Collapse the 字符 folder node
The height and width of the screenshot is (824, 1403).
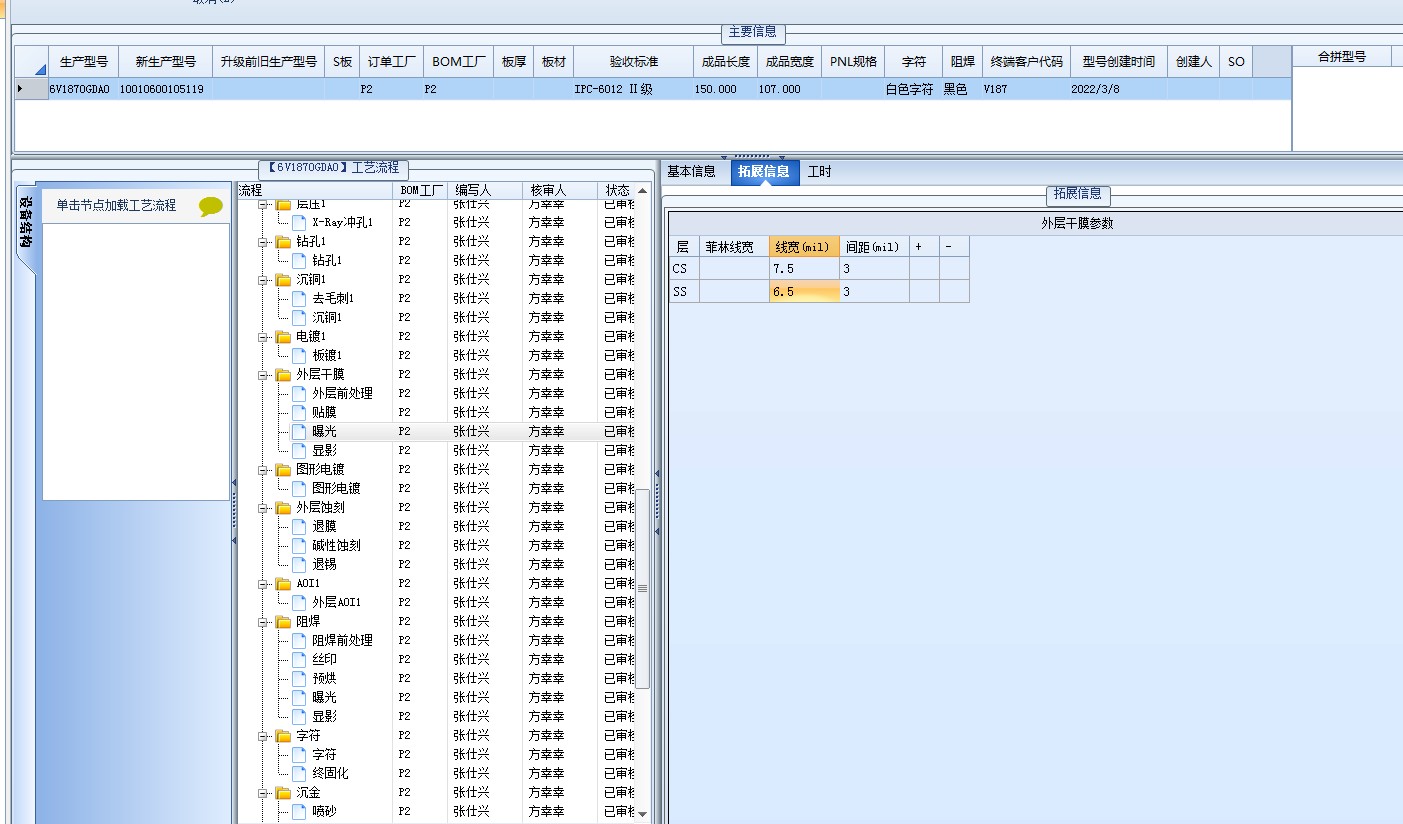(x=264, y=736)
